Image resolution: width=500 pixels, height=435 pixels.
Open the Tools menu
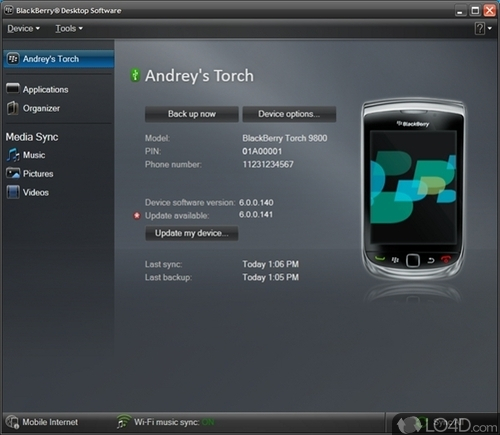coord(69,29)
